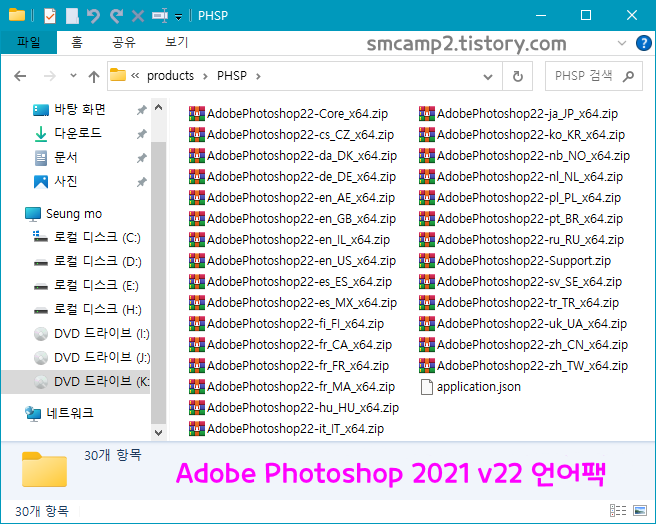Click the Rename icon in title bar
The image size is (656, 524).
(x=160, y=16)
